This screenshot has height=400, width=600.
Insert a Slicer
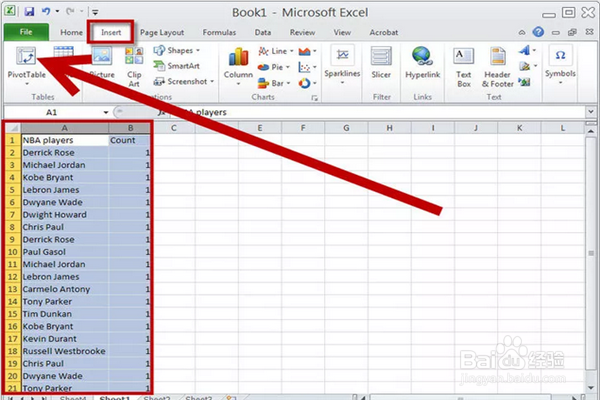(381, 62)
